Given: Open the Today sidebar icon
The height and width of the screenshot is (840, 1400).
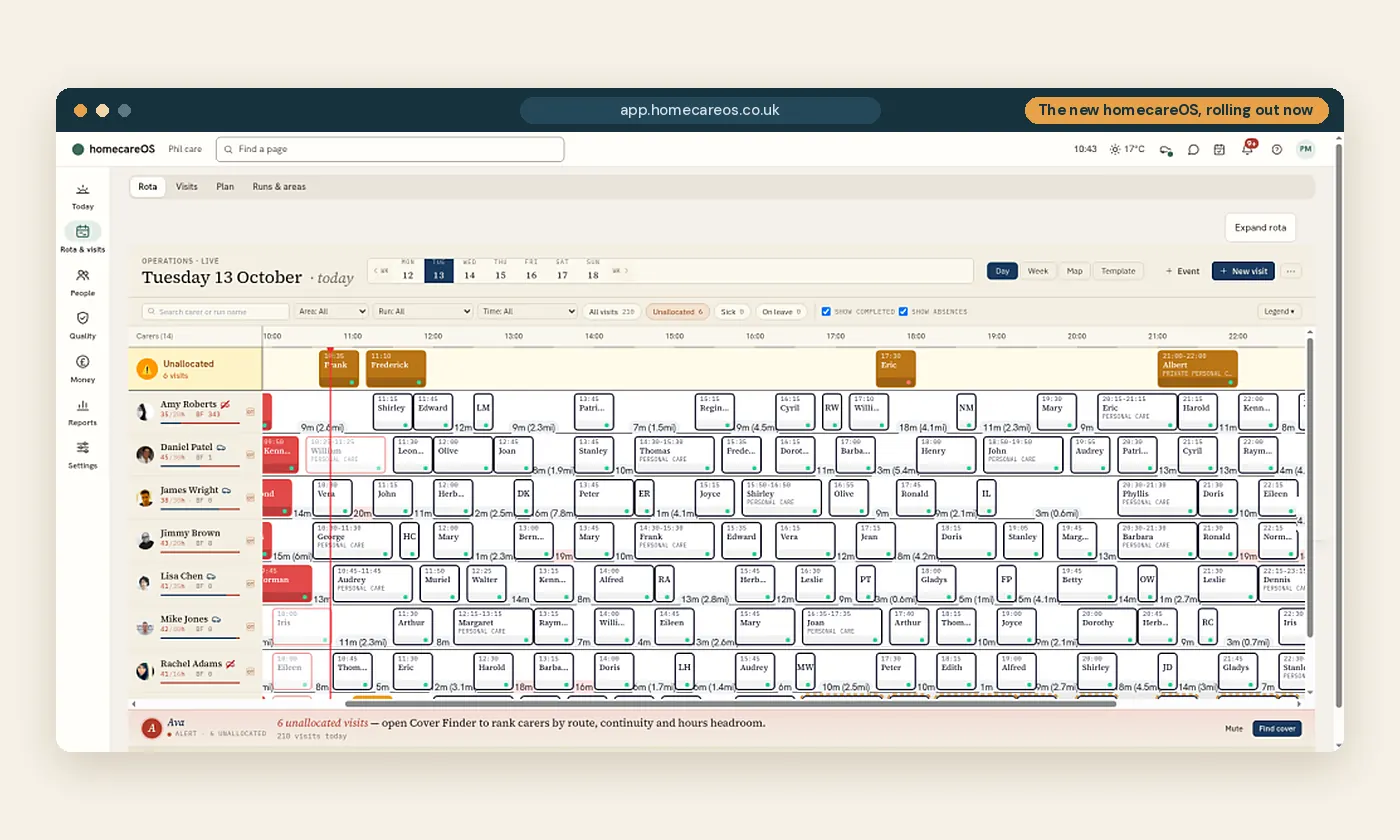Looking at the screenshot, I should point(83,189).
